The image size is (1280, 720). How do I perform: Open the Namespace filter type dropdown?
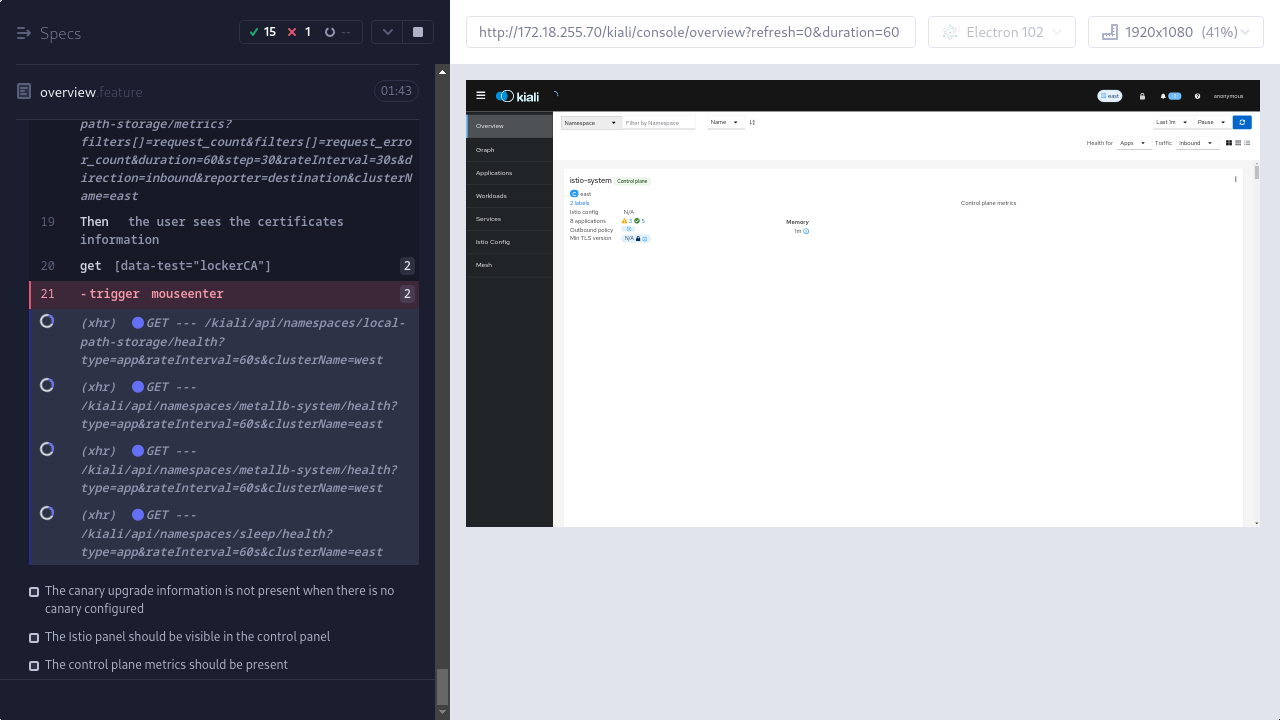click(x=590, y=122)
